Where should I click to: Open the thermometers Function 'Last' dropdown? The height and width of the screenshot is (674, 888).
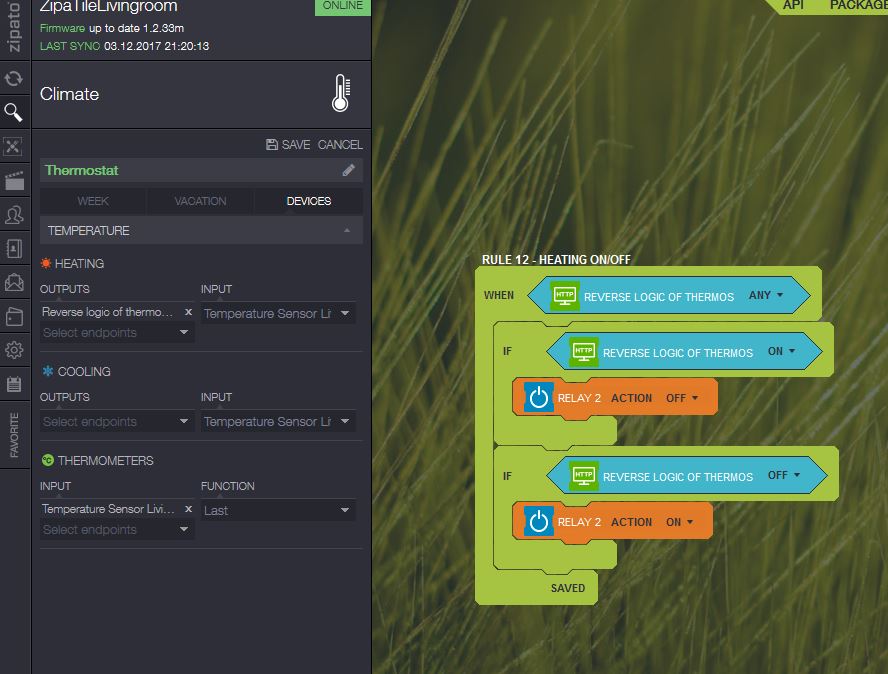pos(277,510)
